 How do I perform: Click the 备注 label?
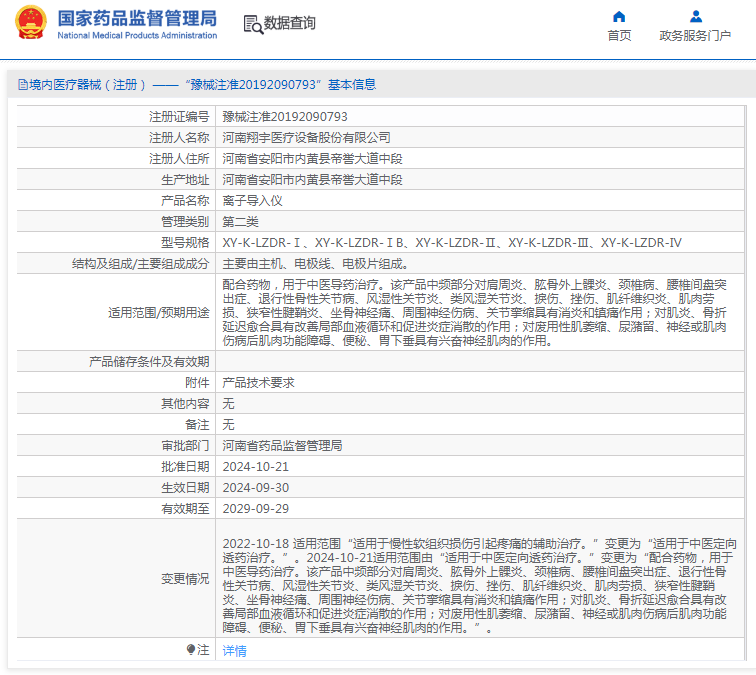click(197, 425)
